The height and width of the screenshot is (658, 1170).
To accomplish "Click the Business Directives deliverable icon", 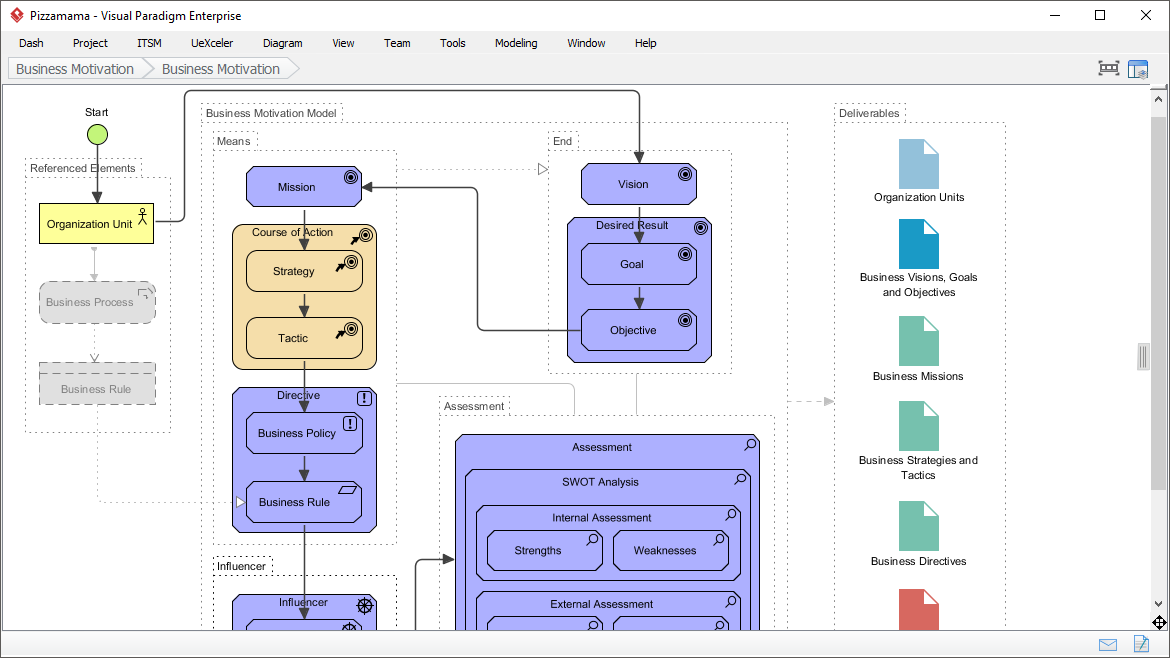I will pos(917,524).
